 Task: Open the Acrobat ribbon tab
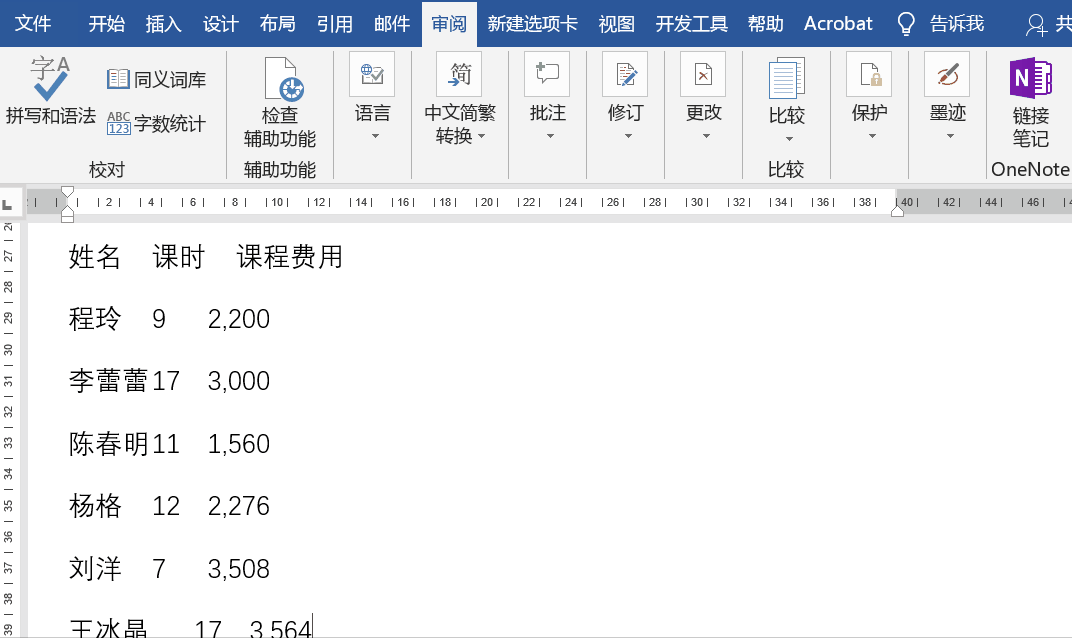[x=838, y=23]
